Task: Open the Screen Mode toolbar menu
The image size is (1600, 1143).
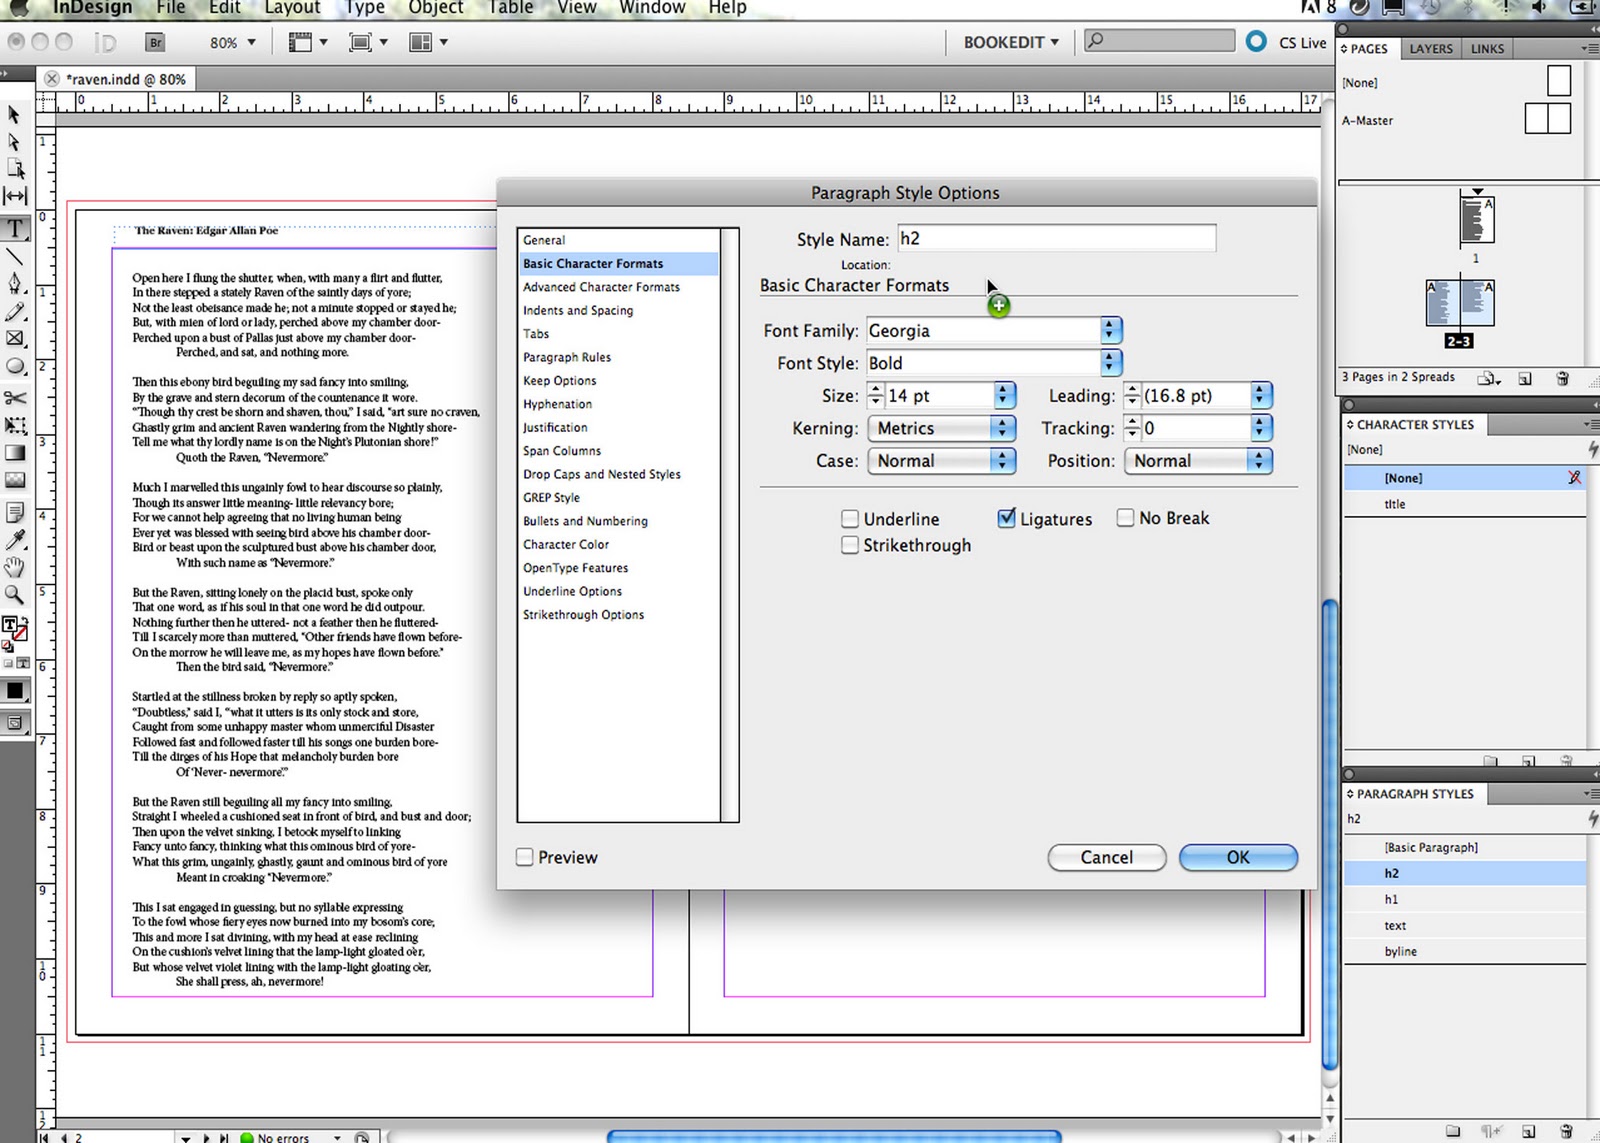Action: (368, 42)
